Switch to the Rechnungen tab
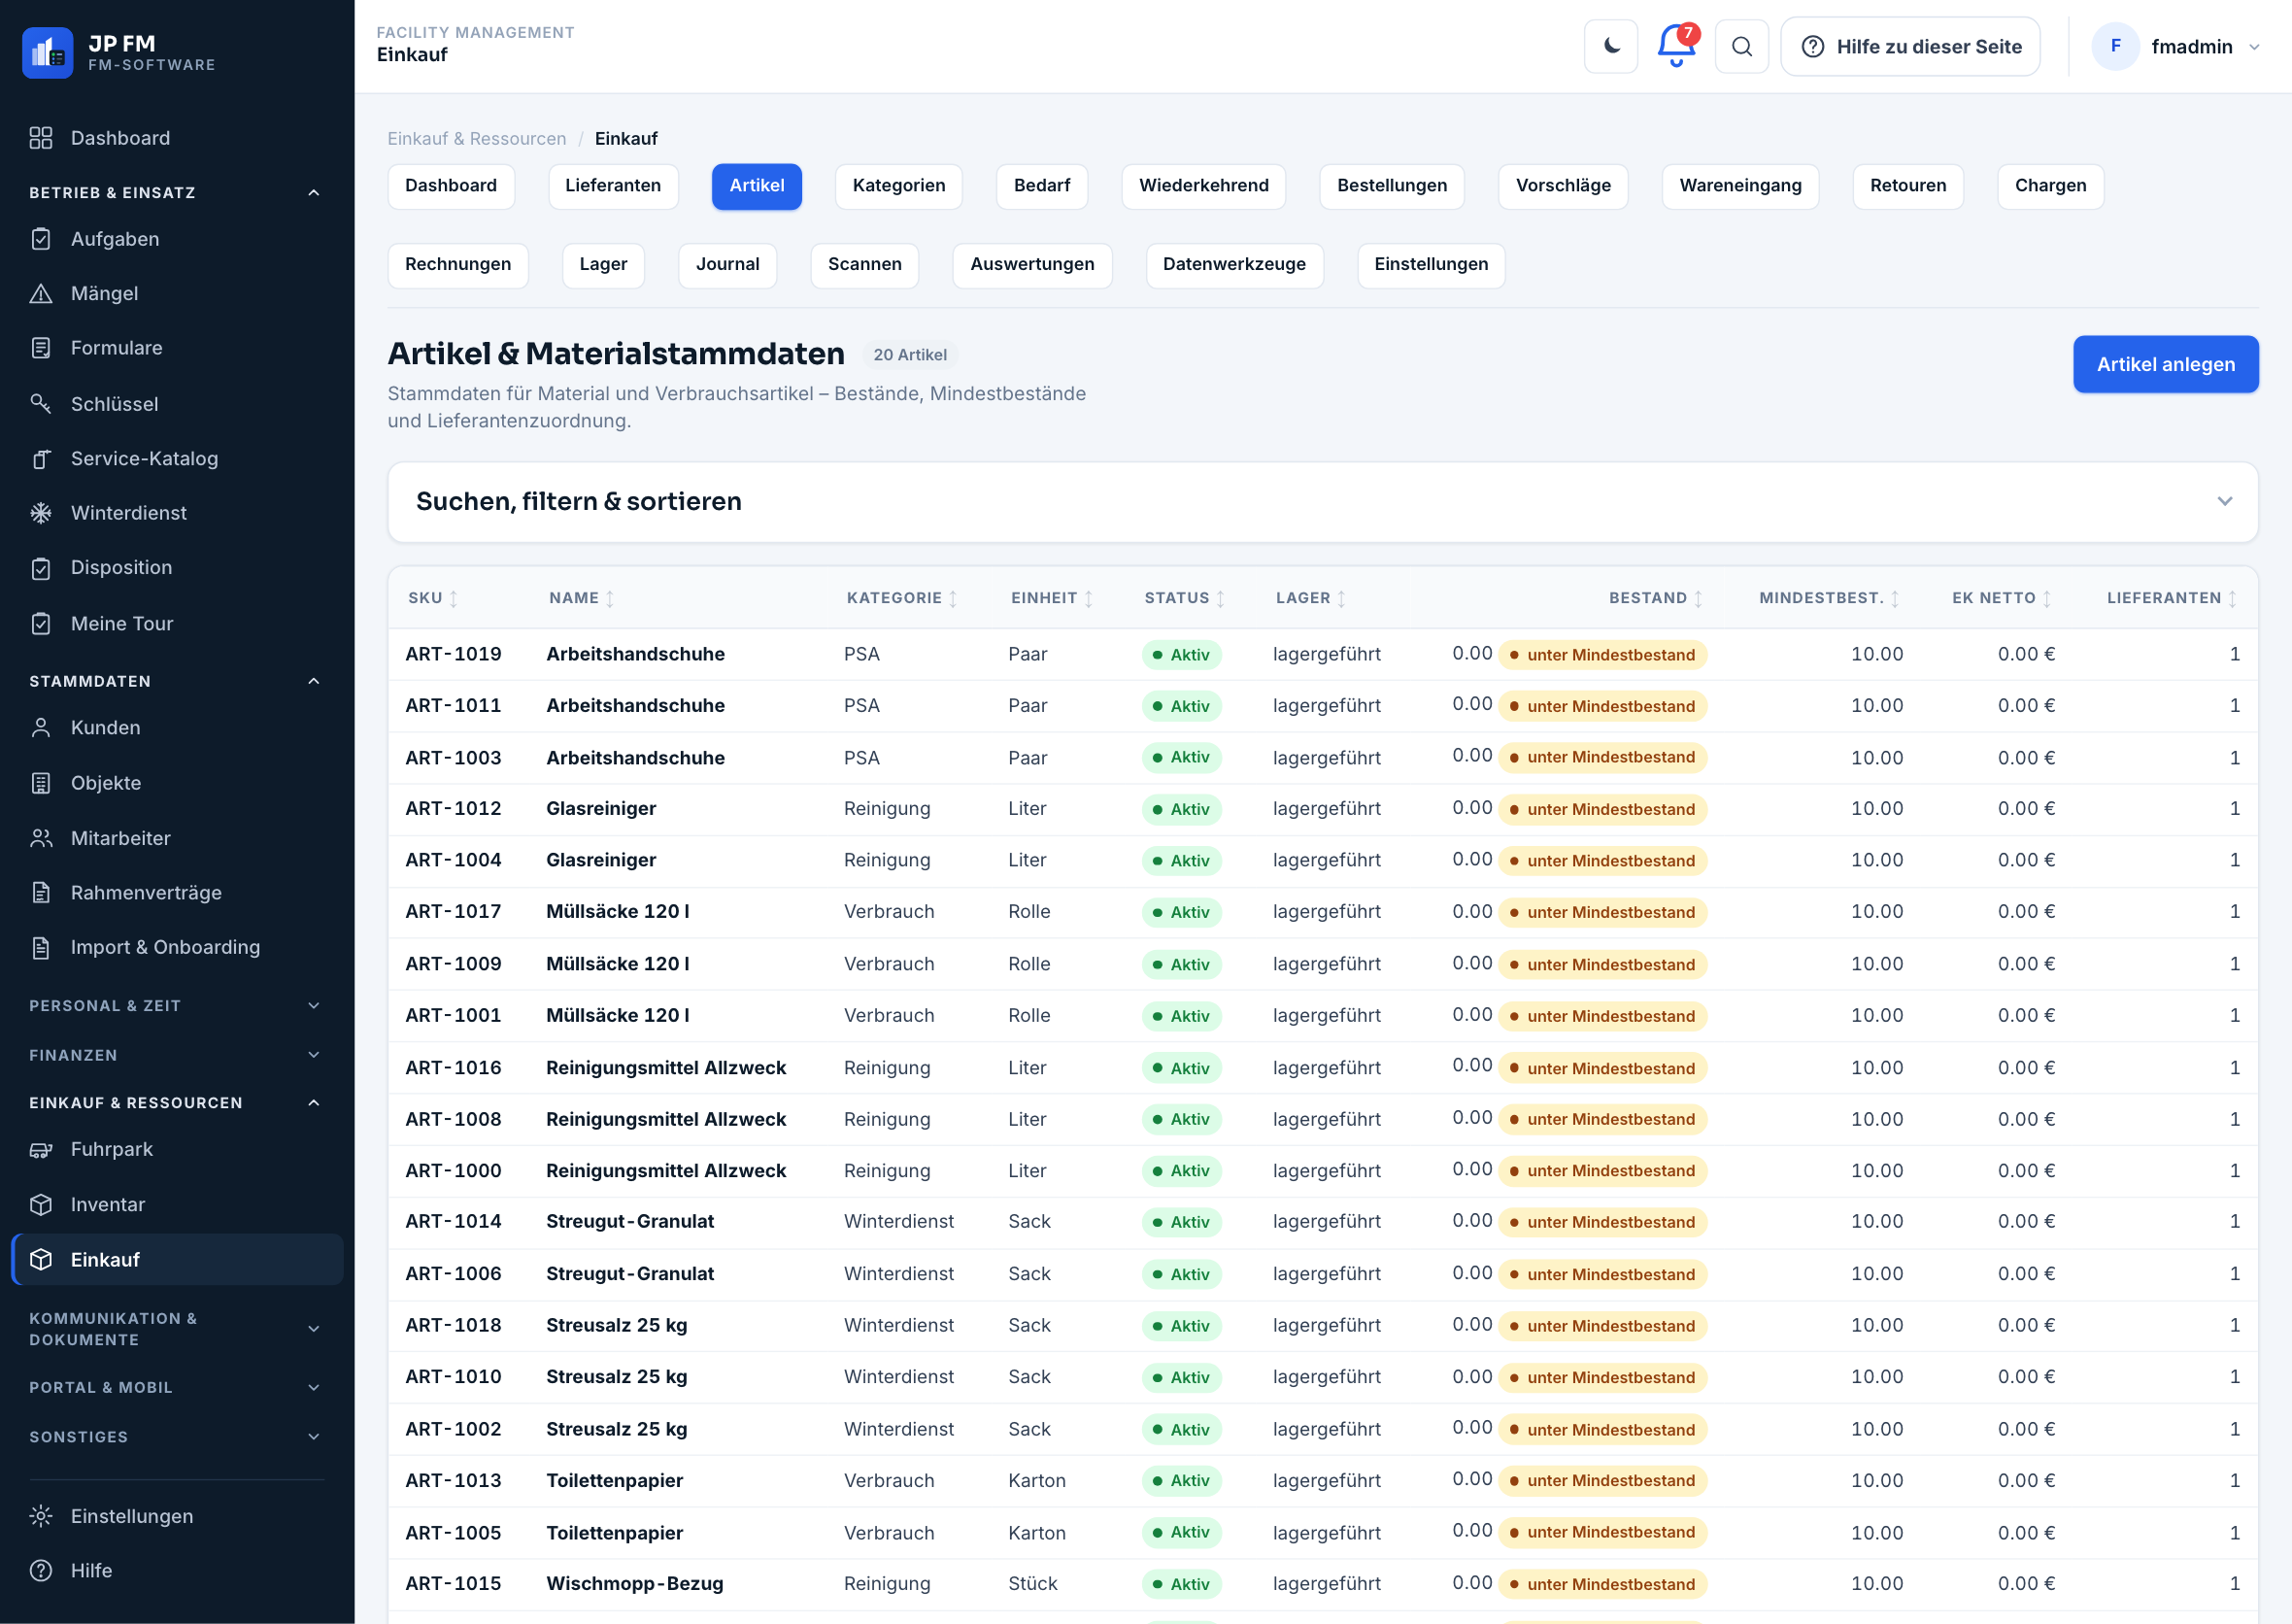Viewport: 2292px width, 1624px height. tap(458, 265)
